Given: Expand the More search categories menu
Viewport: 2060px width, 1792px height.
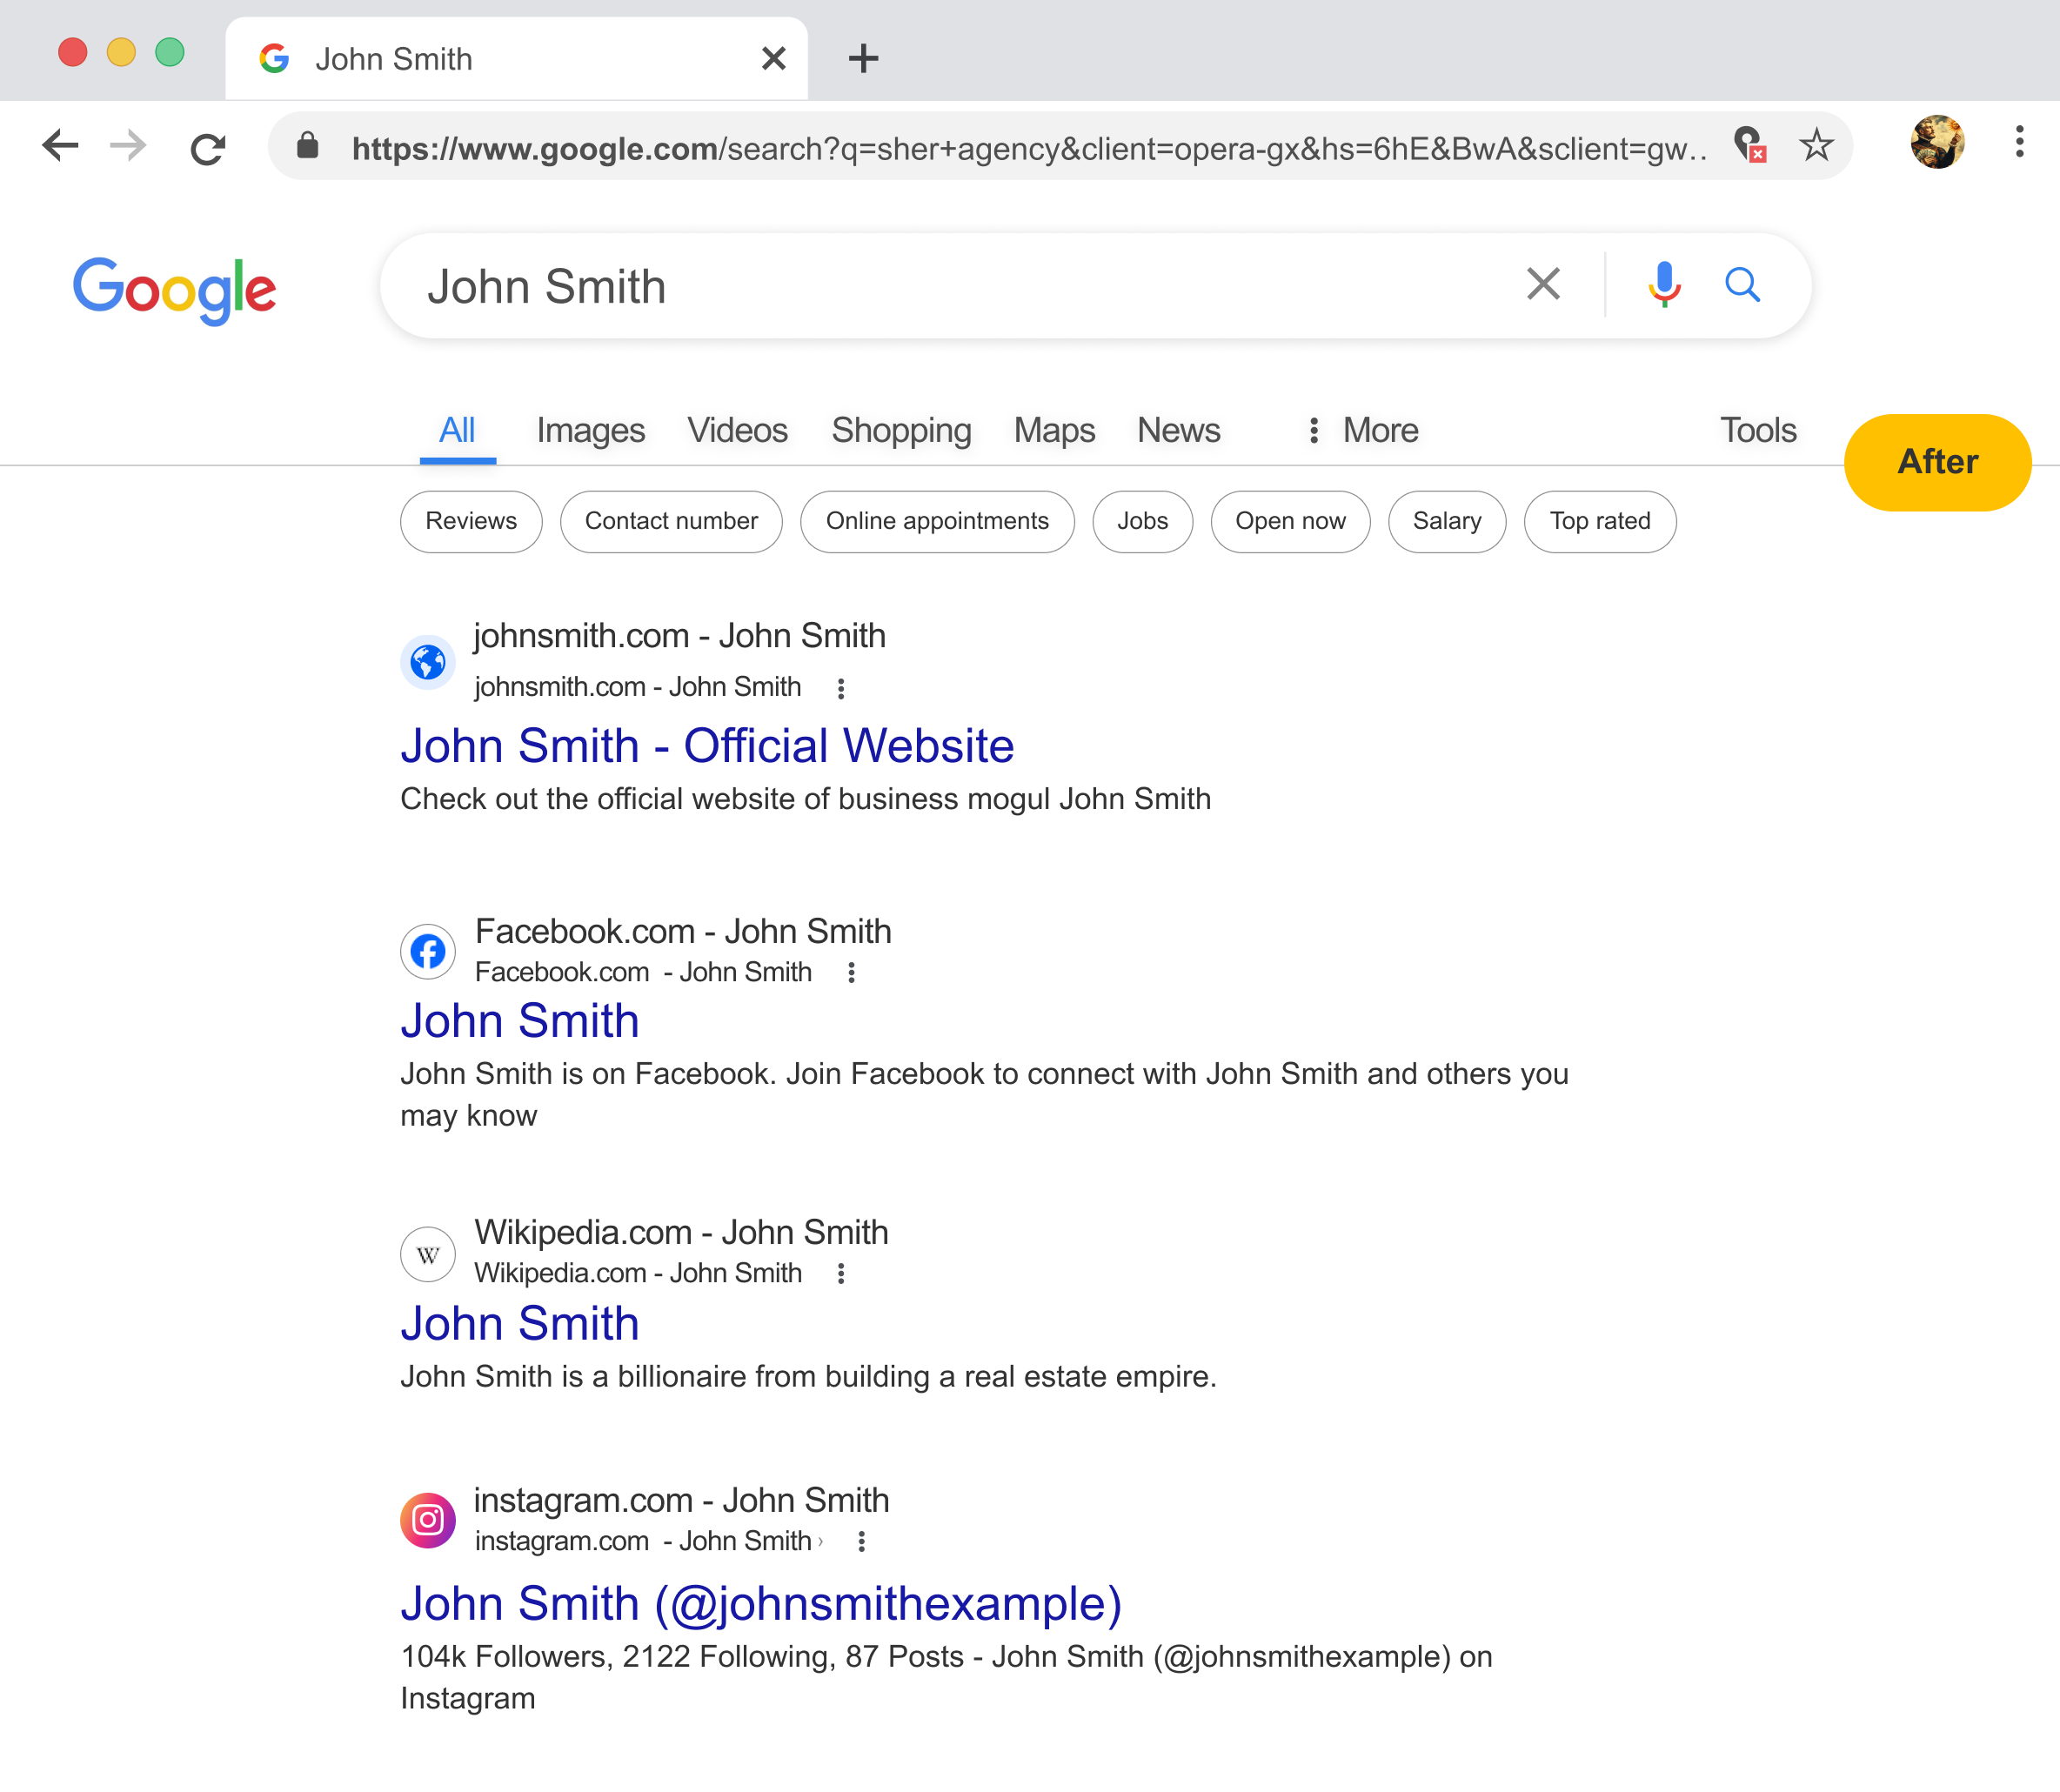Looking at the screenshot, I should (x=1363, y=430).
